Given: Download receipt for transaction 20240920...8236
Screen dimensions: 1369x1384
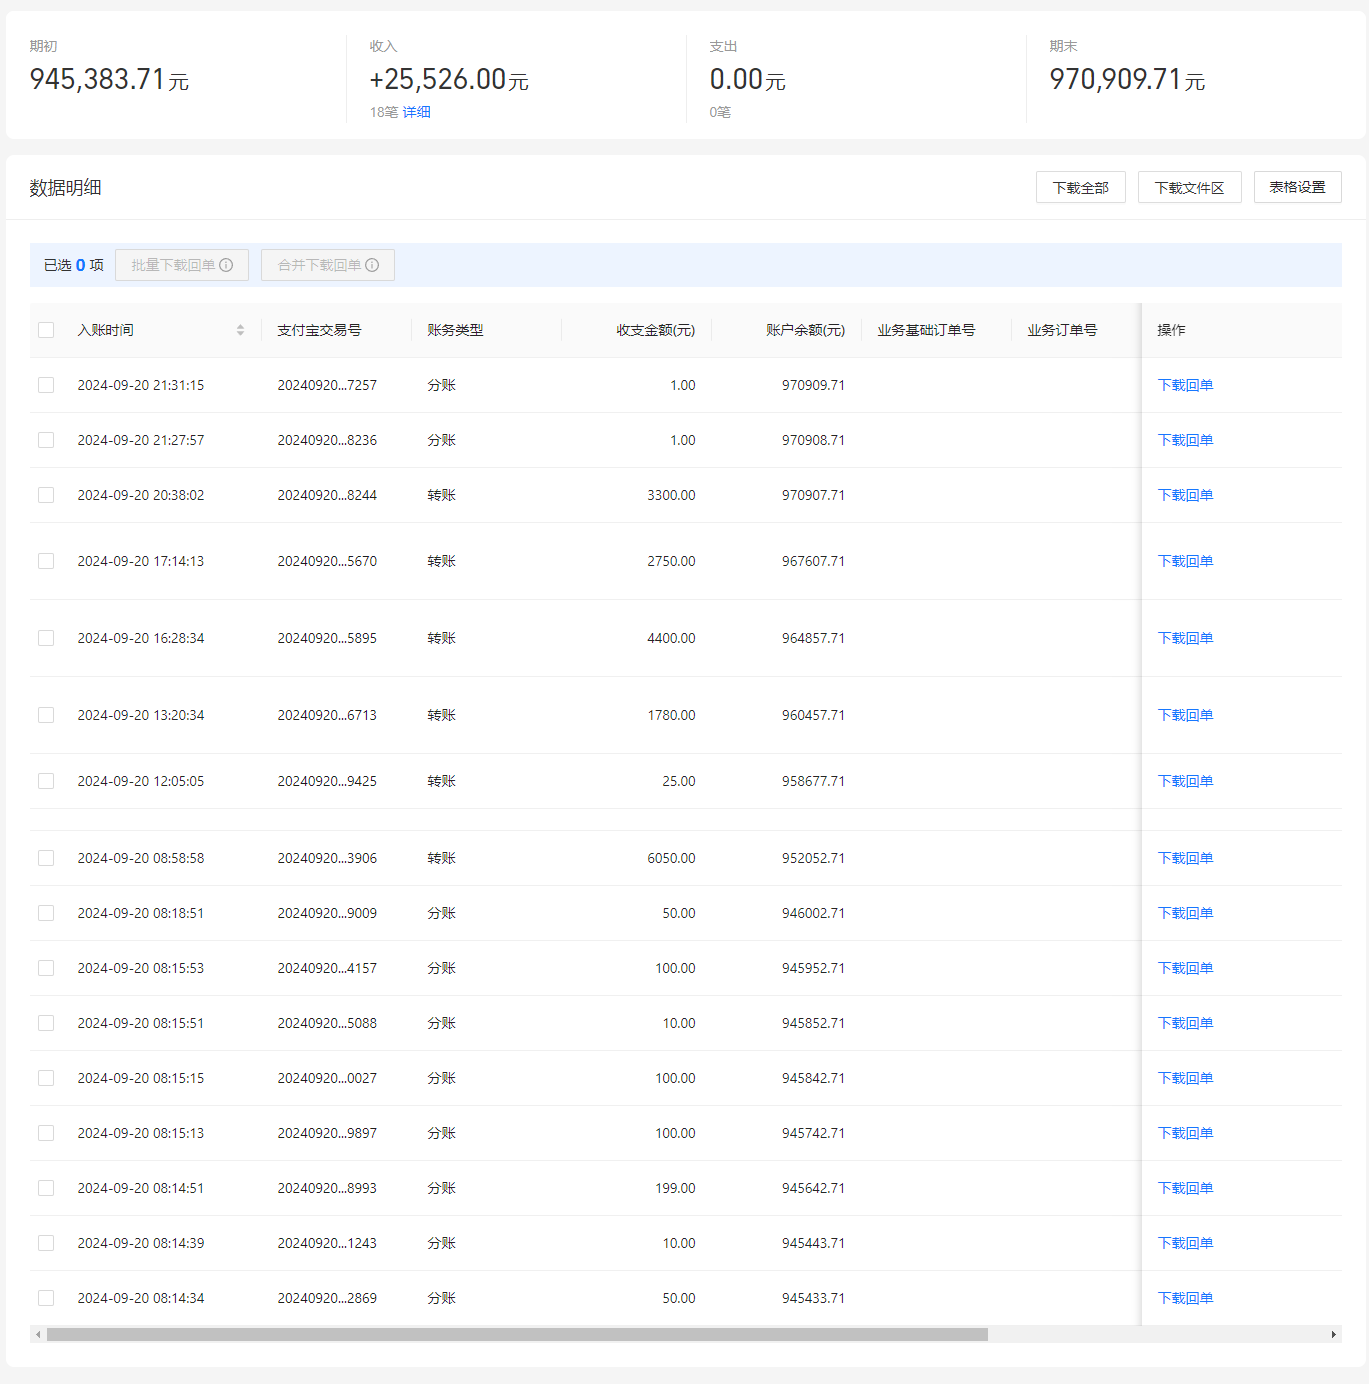Looking at the screenshot, I should click(1185, 440).
